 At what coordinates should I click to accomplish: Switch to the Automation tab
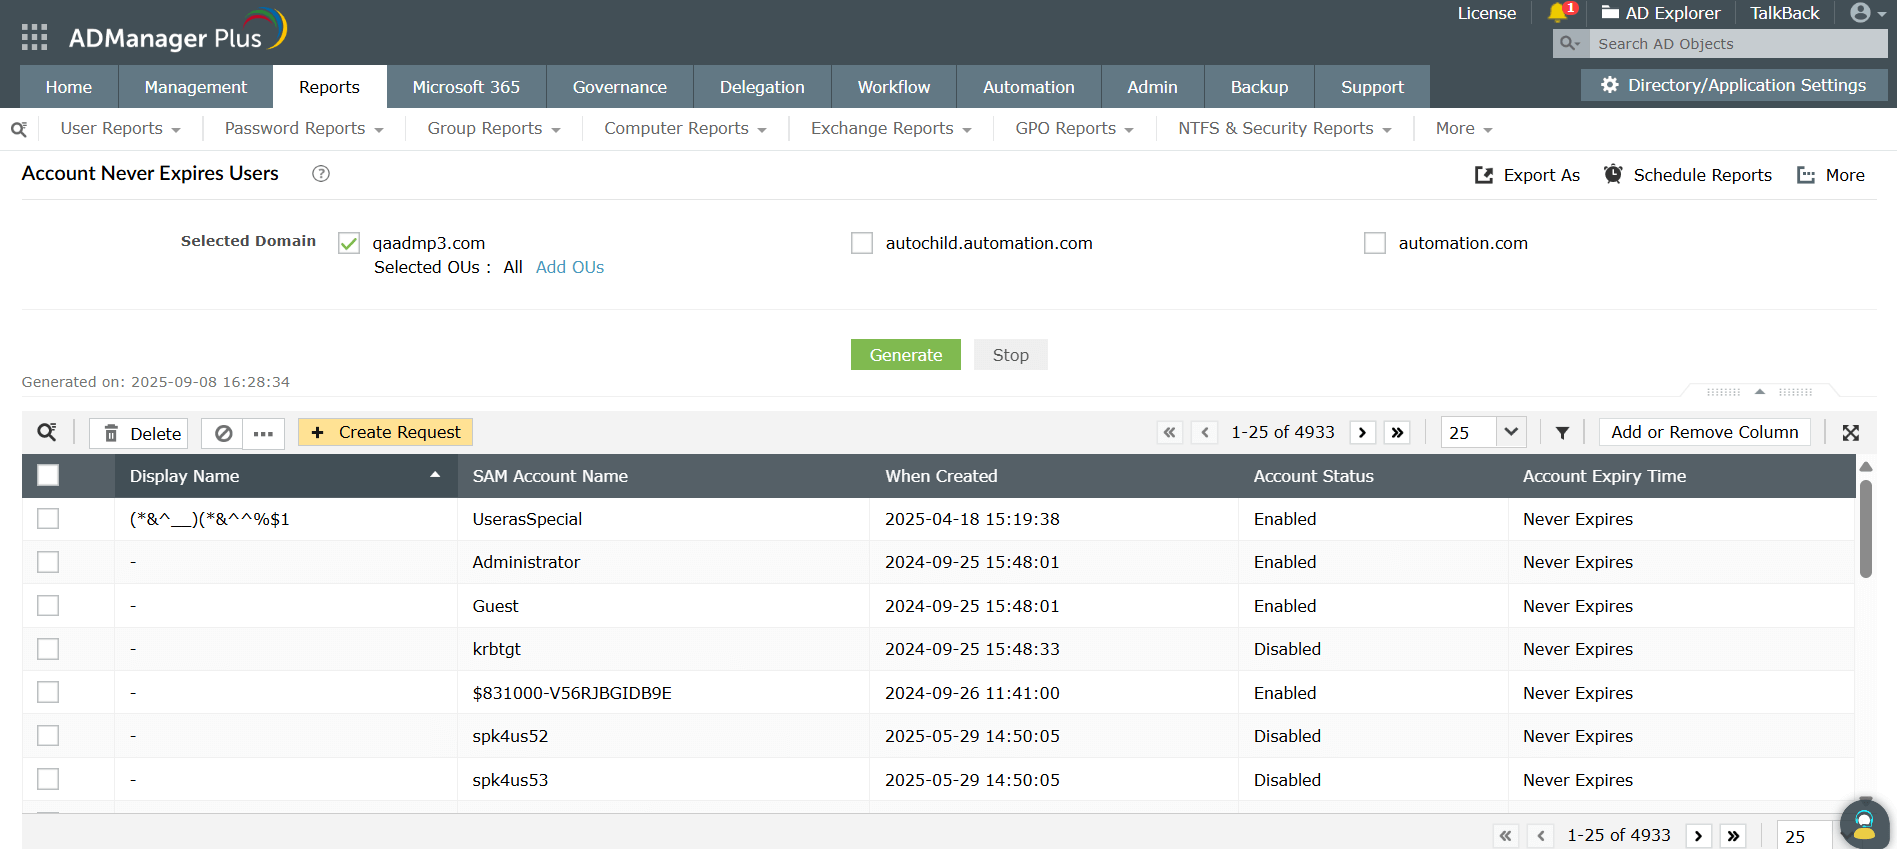click(x=1029, y=87)
